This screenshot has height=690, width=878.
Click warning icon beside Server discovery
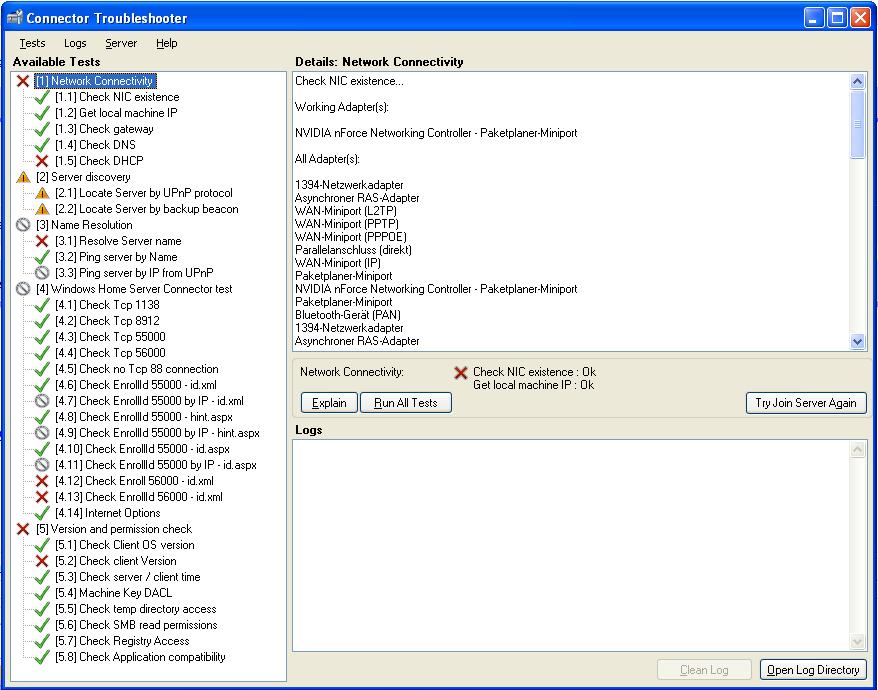pos(23,178)
